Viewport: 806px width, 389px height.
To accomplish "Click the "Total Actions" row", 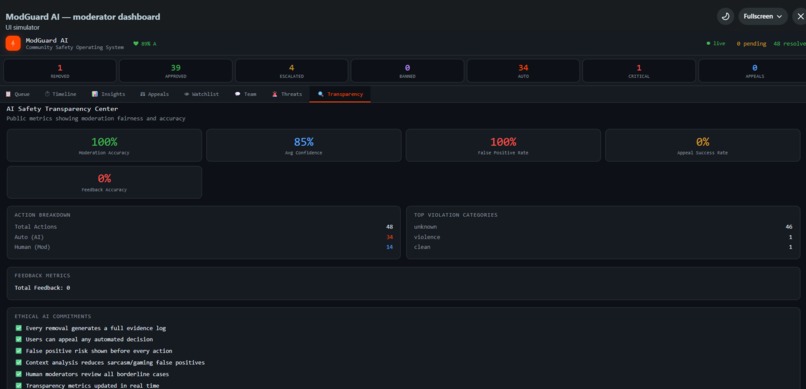I will [204, 227].
